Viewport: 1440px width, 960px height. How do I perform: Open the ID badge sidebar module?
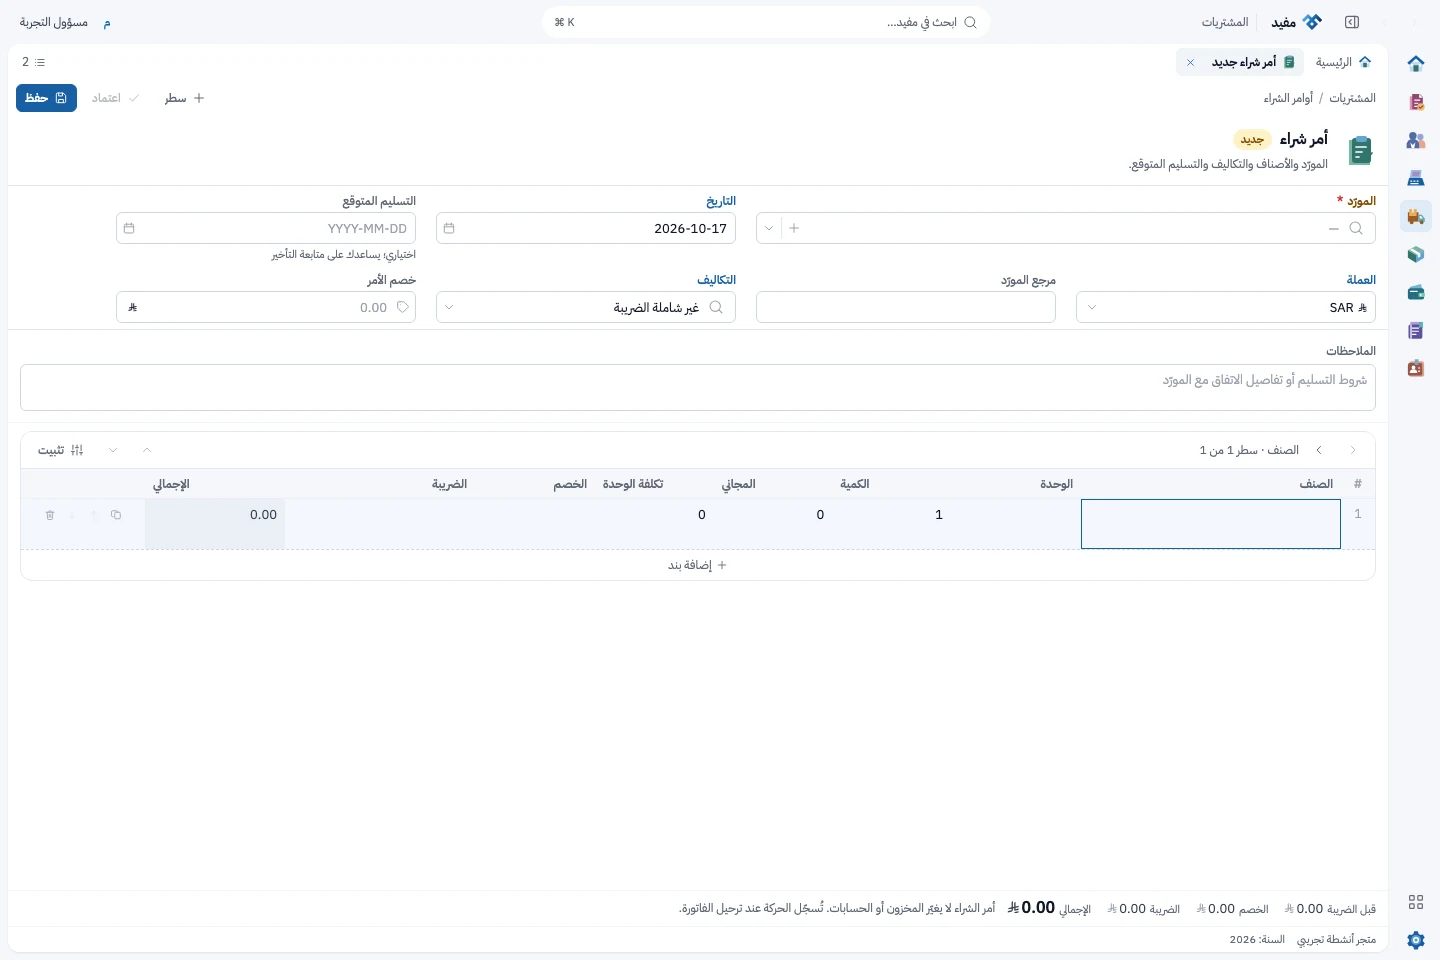click(x=1416, y=368)
